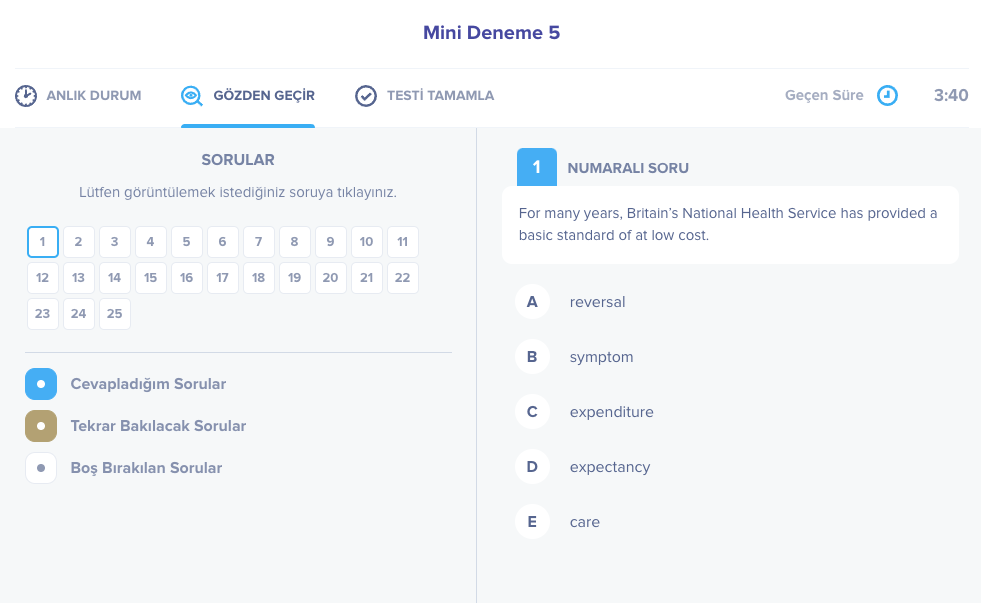Click the eye icon for Gözden Geçir
981x603 pixels.
191,96
